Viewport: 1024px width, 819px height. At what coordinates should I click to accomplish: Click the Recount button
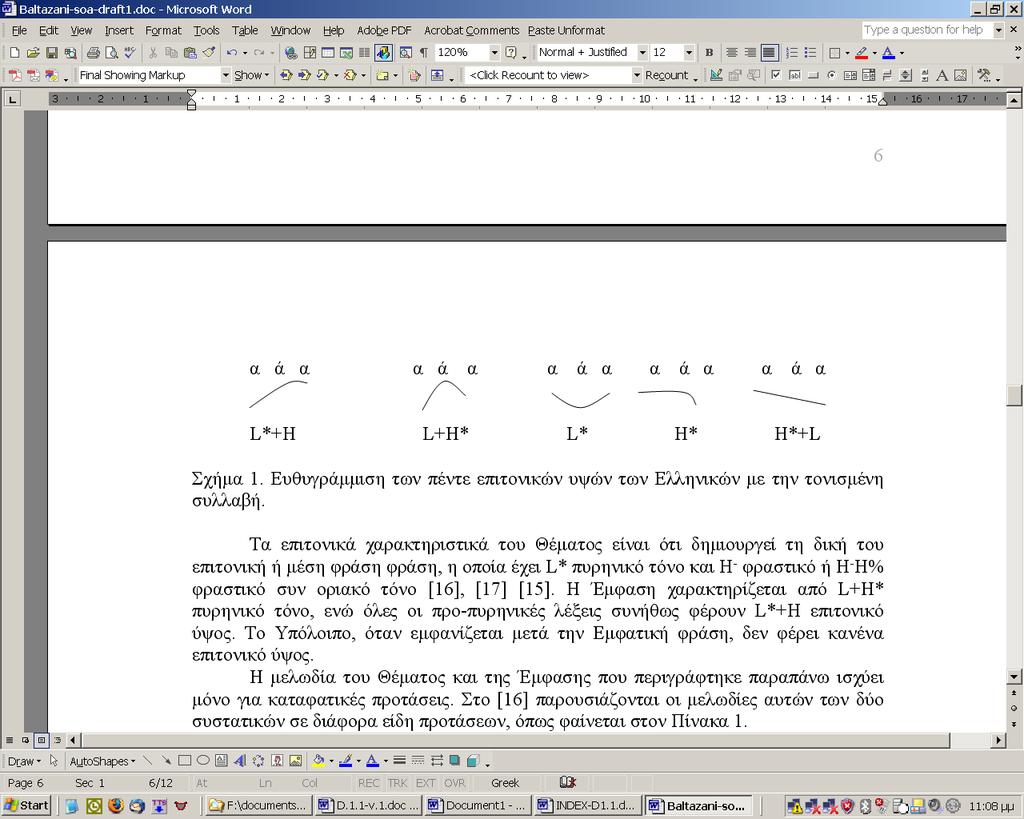click(x=667, y=76)
